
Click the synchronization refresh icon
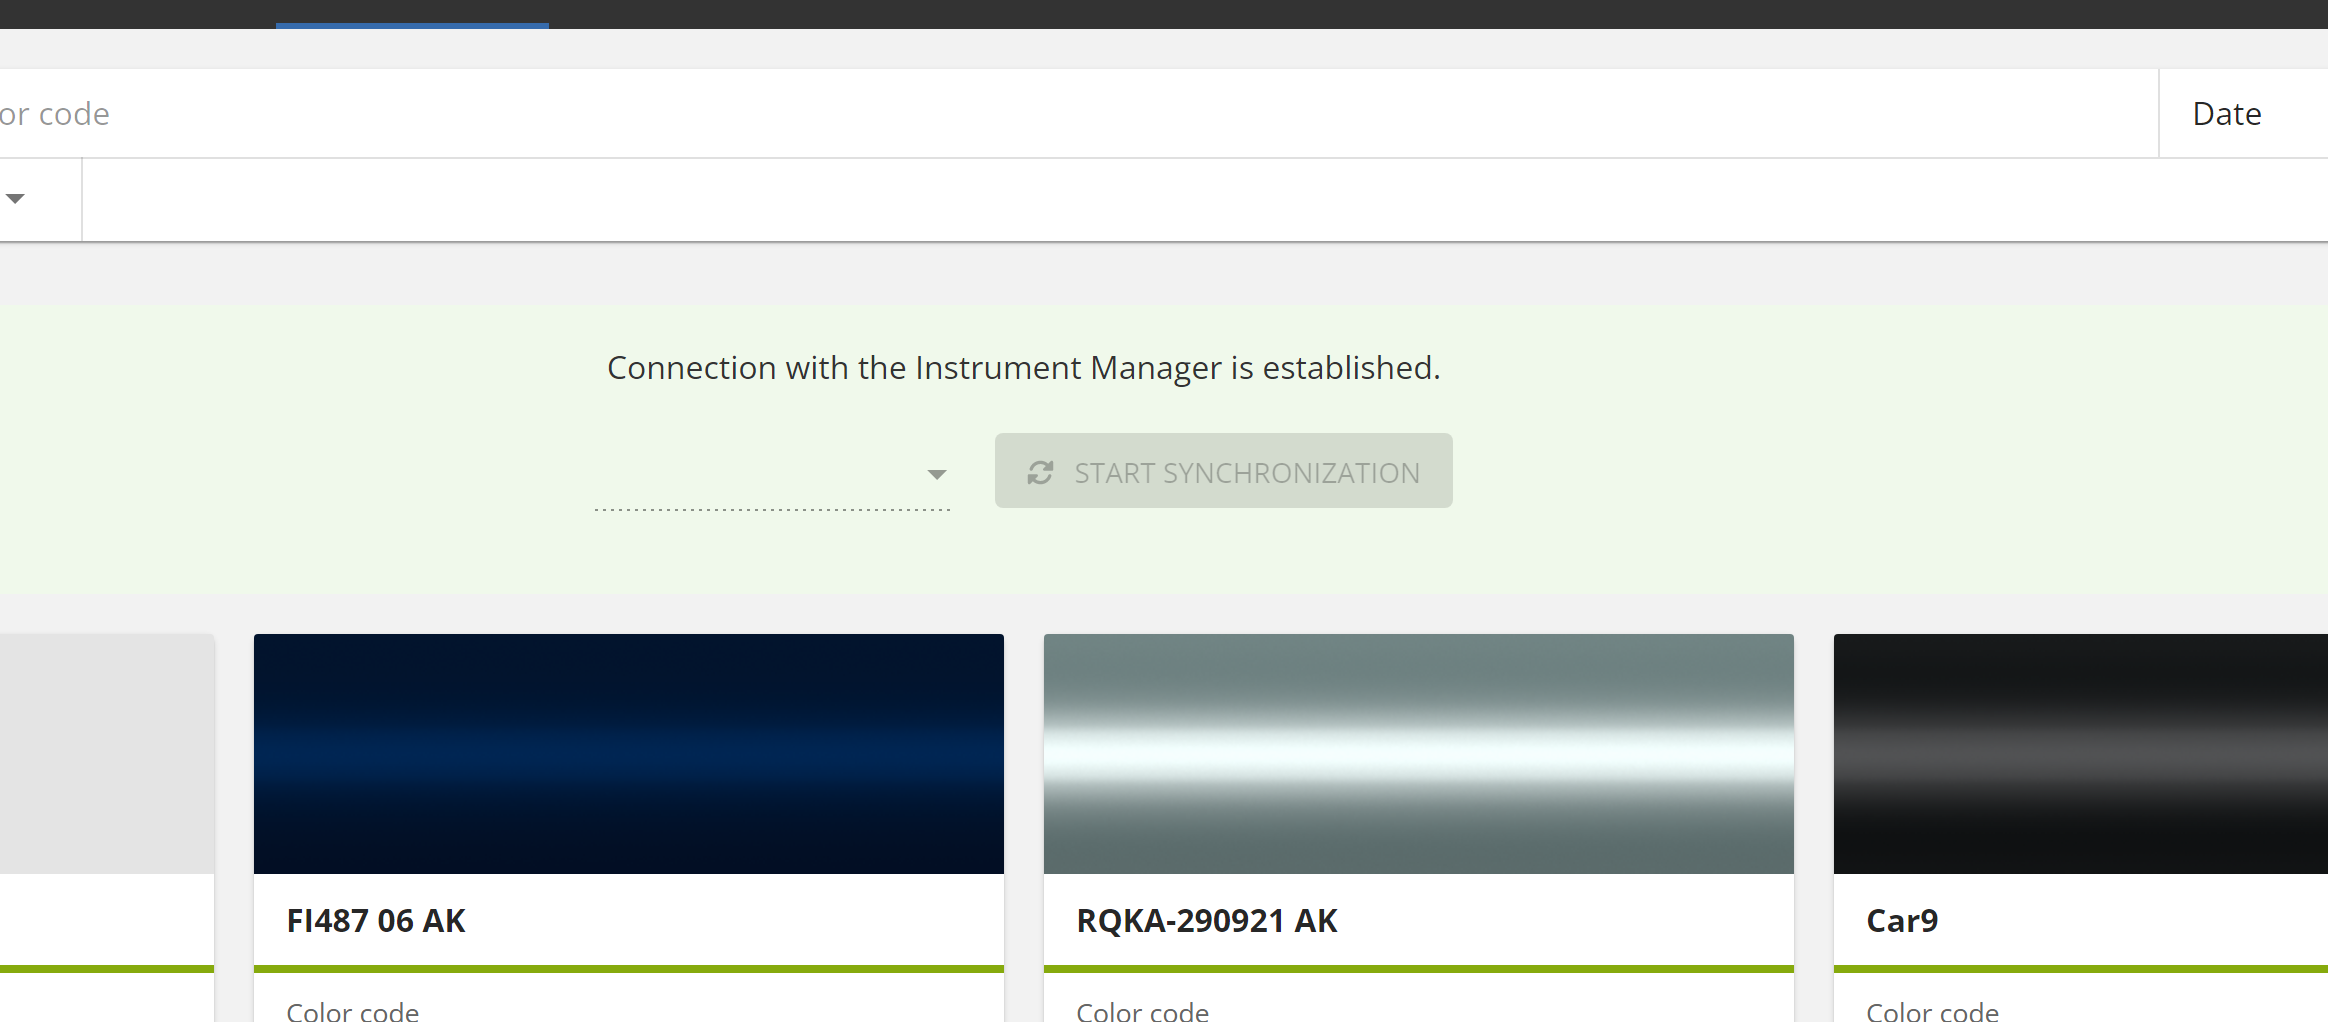(x=1040, y=472)
